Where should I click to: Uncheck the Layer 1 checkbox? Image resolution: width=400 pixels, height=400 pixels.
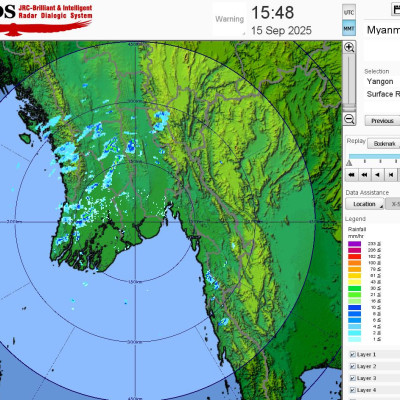point(352,354)
